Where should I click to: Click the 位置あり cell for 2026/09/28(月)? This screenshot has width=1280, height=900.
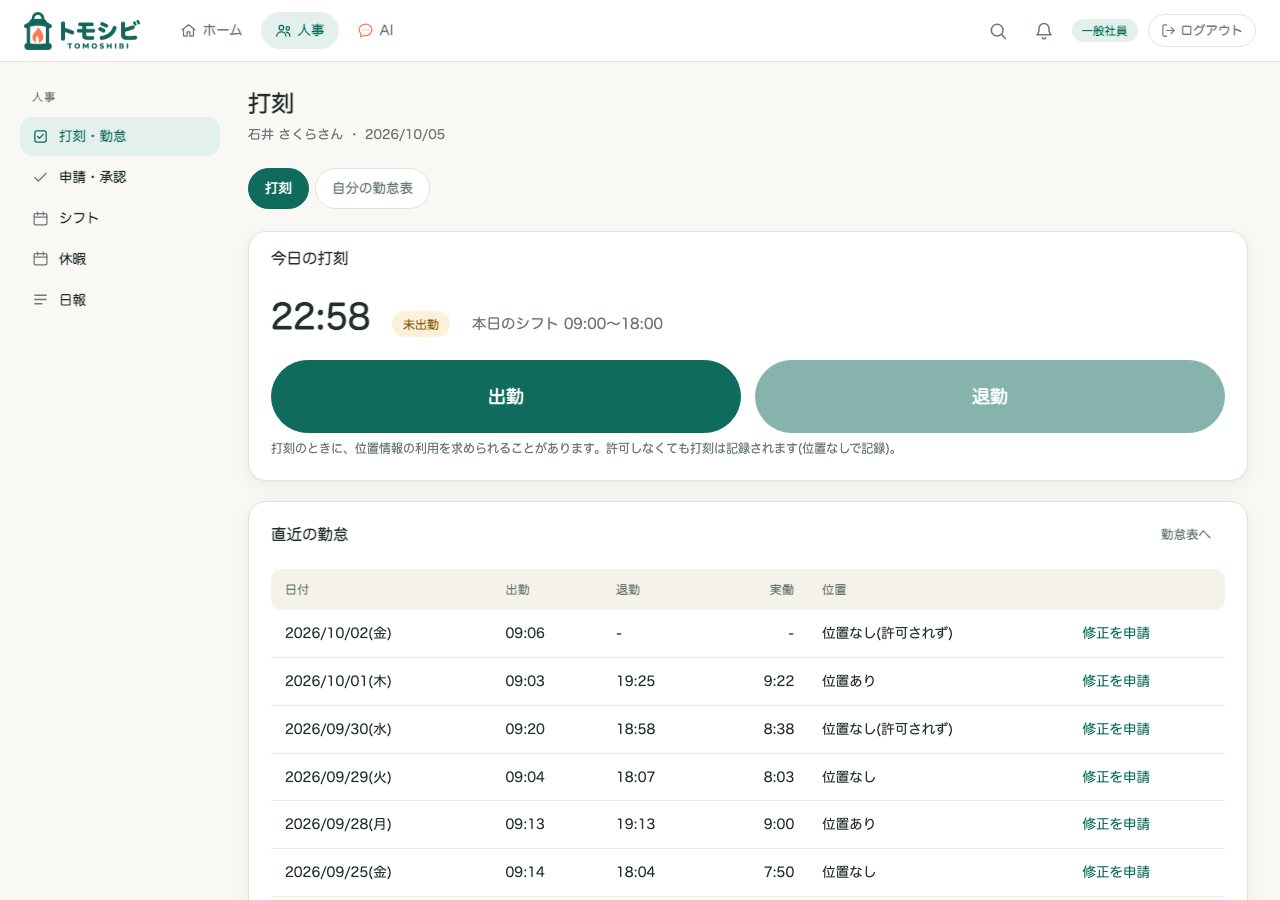[x=849, y=824]
